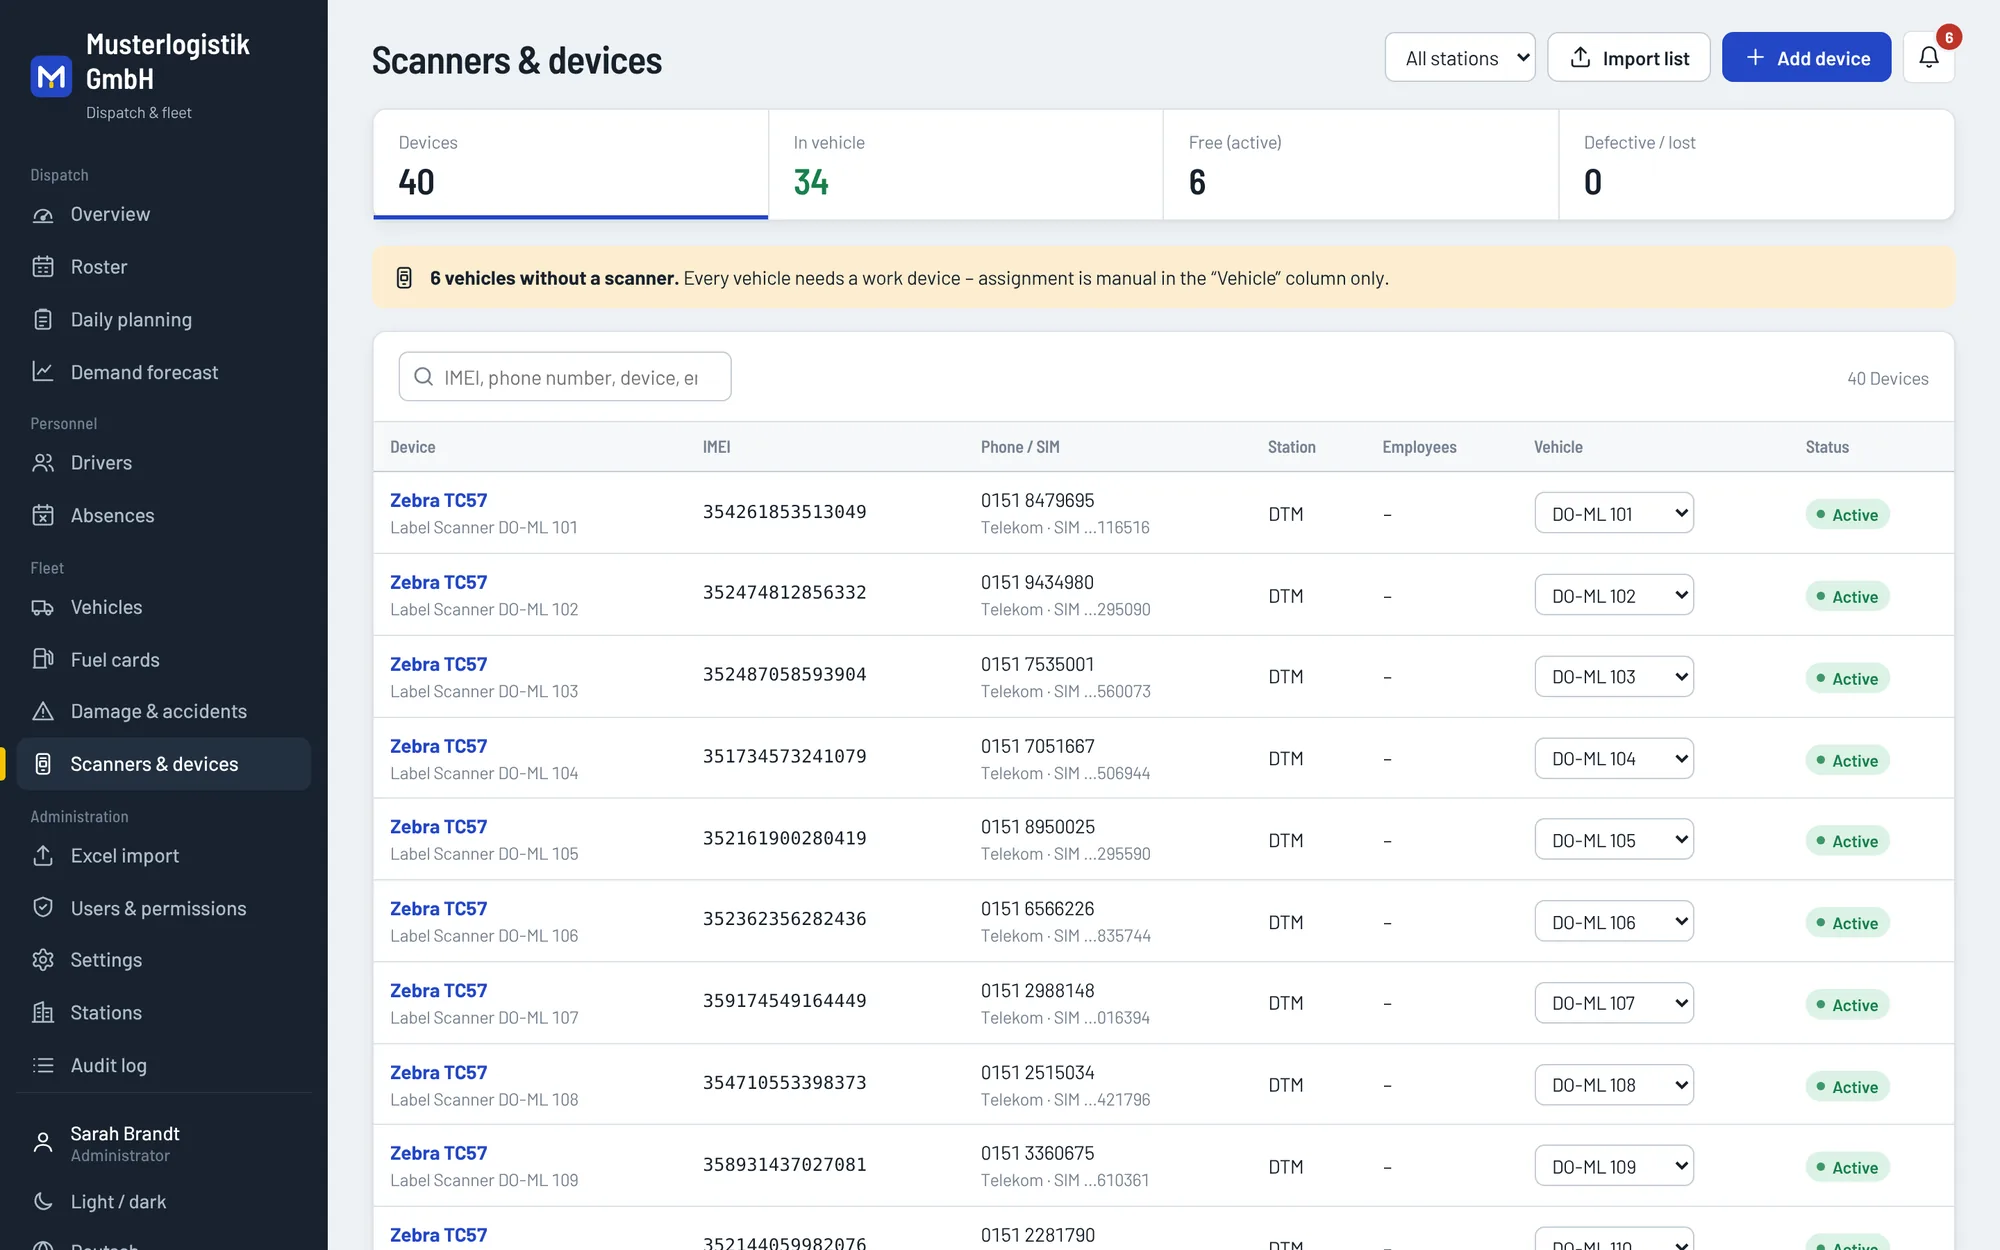This screenshot has width=2000, height=1250.
Task: Open vehicle dropdown DO-ML 104
Action: (1614, 759)
